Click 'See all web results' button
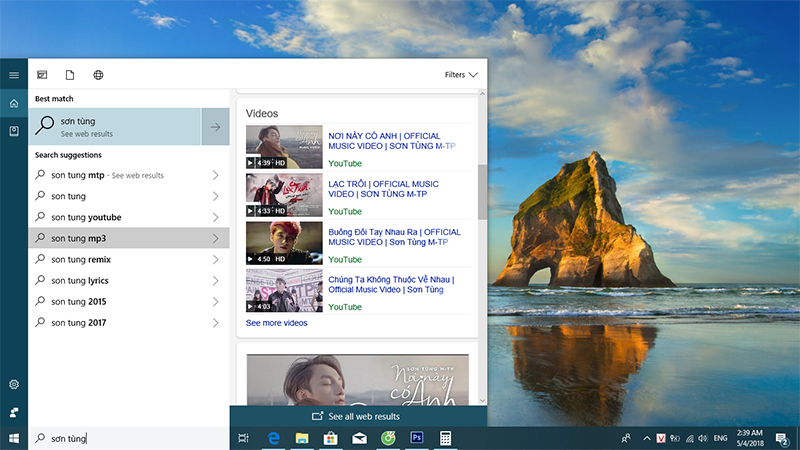The image size is (800, 450). pyautogui.click(x=358, y=416)
